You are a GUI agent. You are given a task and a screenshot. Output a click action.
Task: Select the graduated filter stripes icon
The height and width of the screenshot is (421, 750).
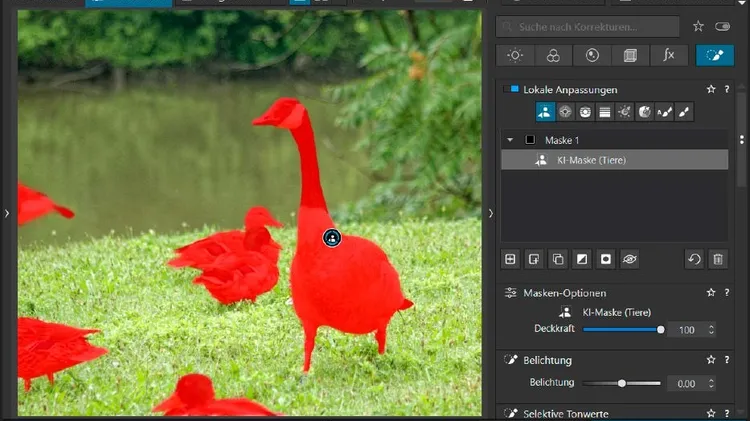click(x=605, y=113)
